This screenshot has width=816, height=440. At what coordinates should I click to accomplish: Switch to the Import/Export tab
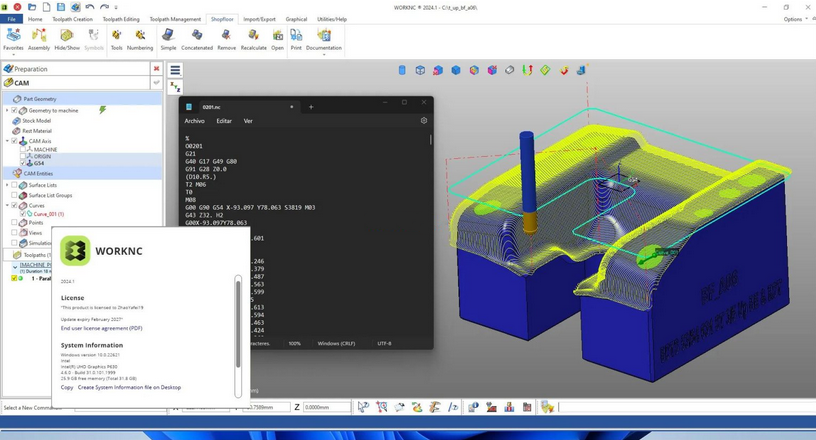coord(259,19)
